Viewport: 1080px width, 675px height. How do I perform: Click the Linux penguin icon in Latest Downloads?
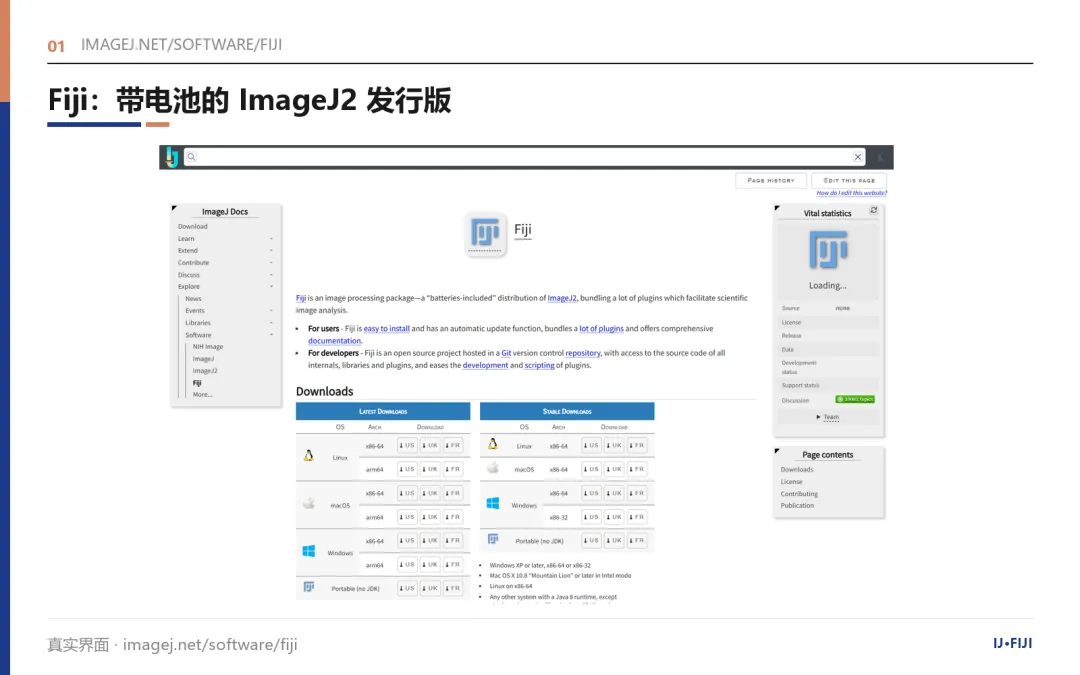tap(309, 455)
